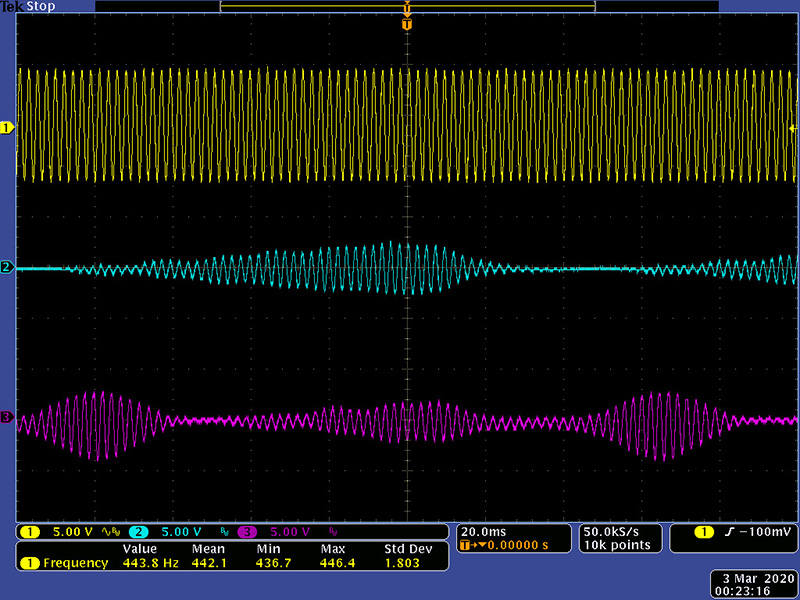Screen dimensions: 800x600
Task: Click the channel 3 5.00 V scale value
Action: 289,531
